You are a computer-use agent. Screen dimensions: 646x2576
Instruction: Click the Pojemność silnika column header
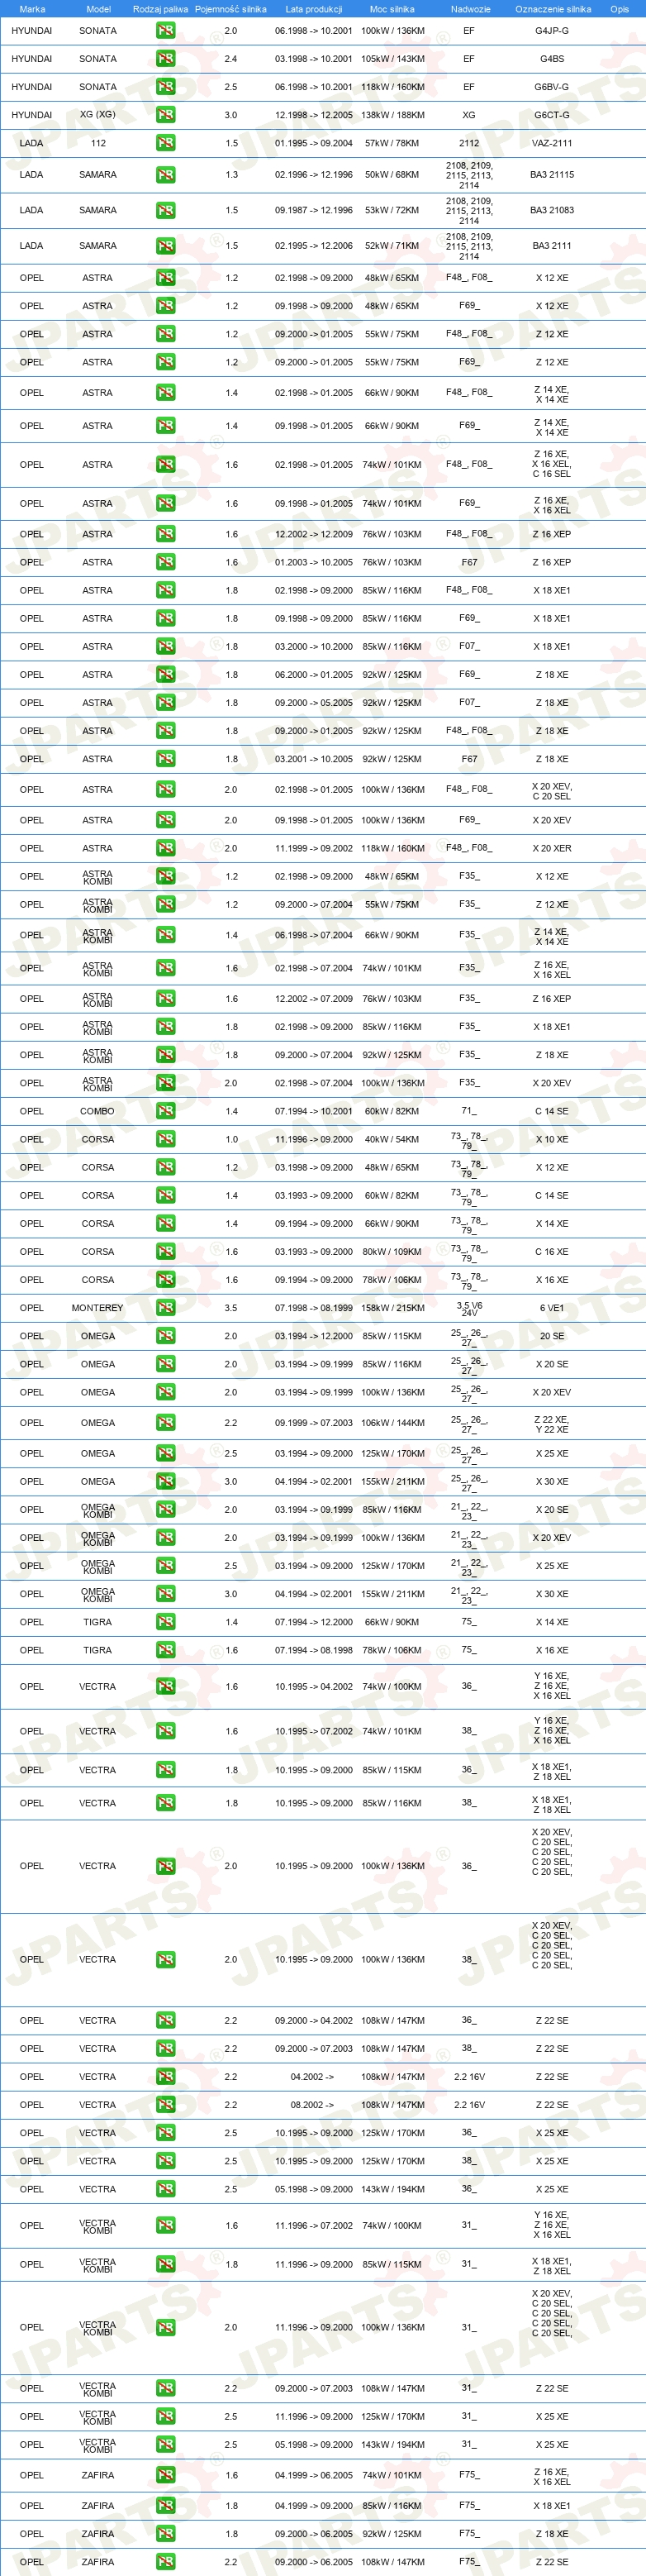tap(231, 9)
